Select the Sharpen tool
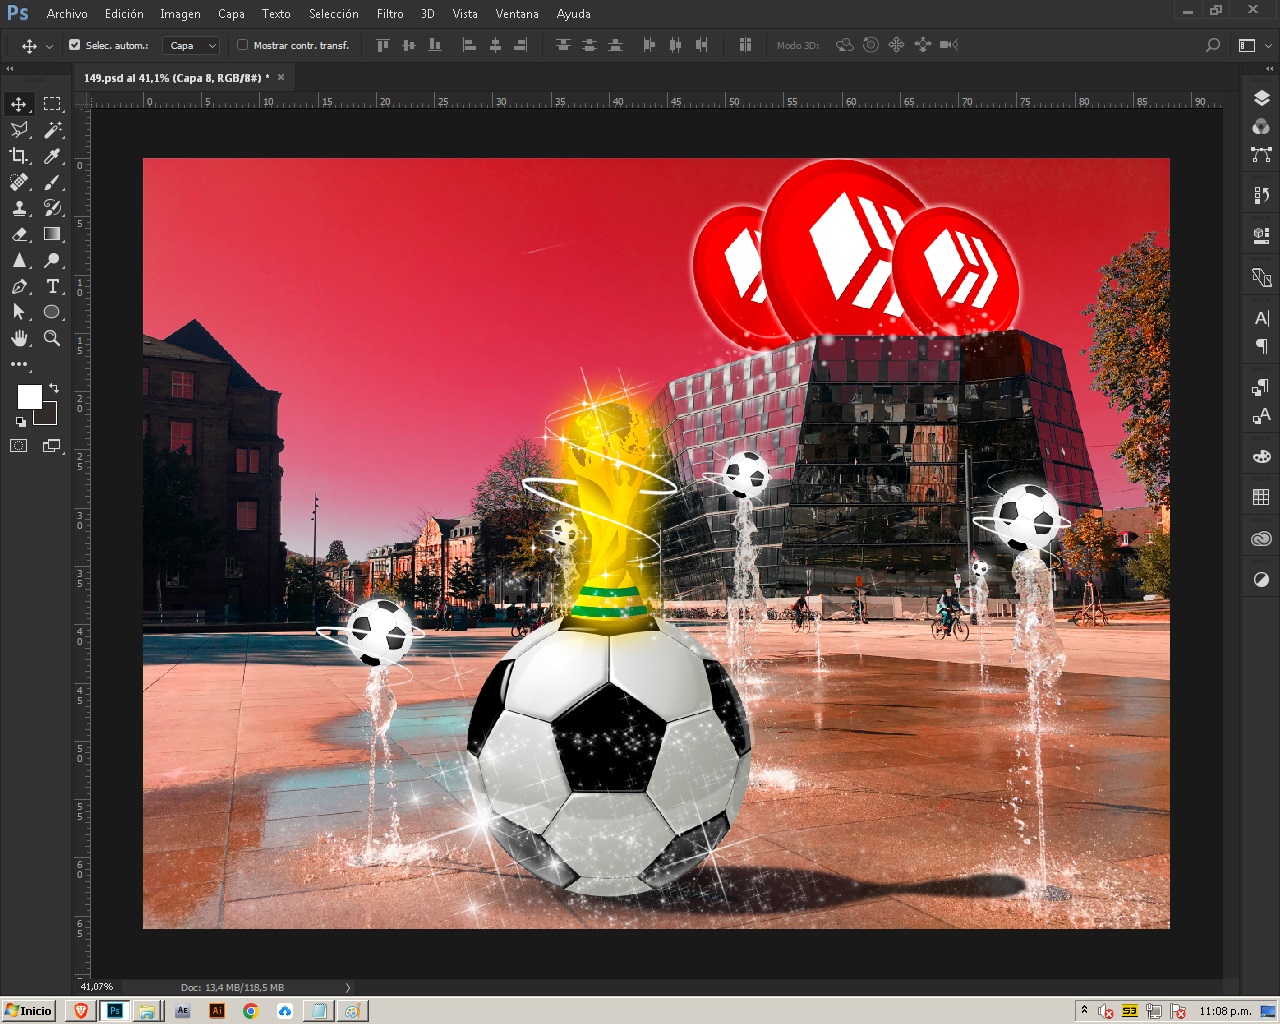Image resolution: width=1280 pixels, height=1024 pixels. coord(19,260)
